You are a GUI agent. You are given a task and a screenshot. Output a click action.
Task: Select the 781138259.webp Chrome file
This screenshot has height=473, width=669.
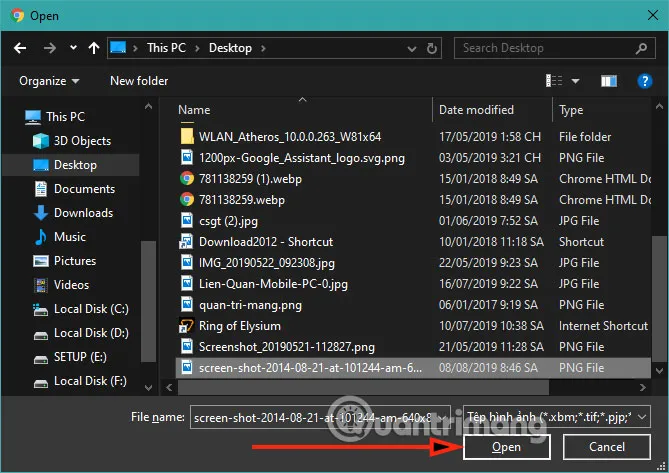[x=241, y=200]
